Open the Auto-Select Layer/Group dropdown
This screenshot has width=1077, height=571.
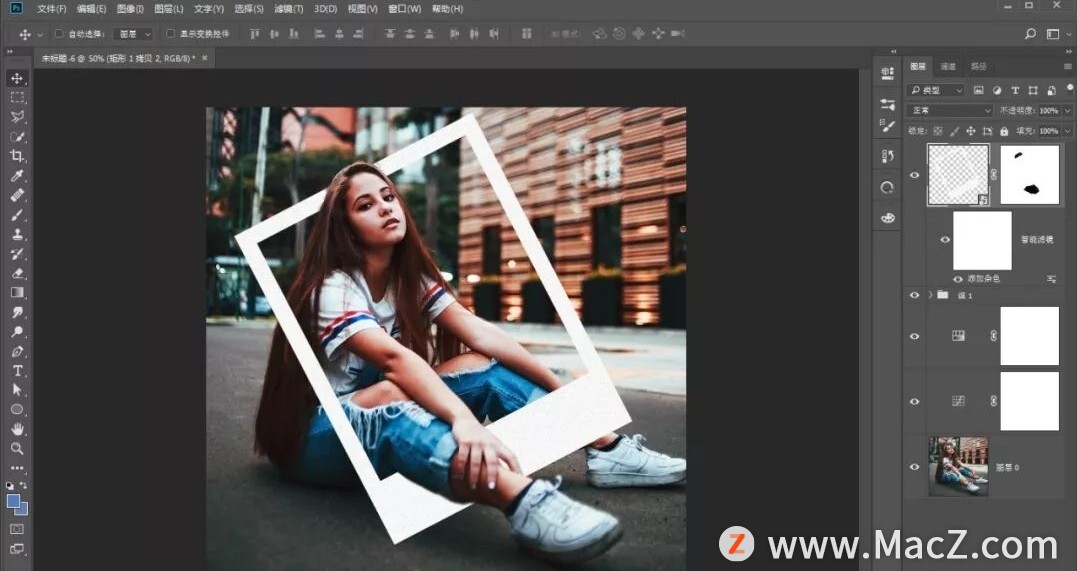tap(133, 34)
